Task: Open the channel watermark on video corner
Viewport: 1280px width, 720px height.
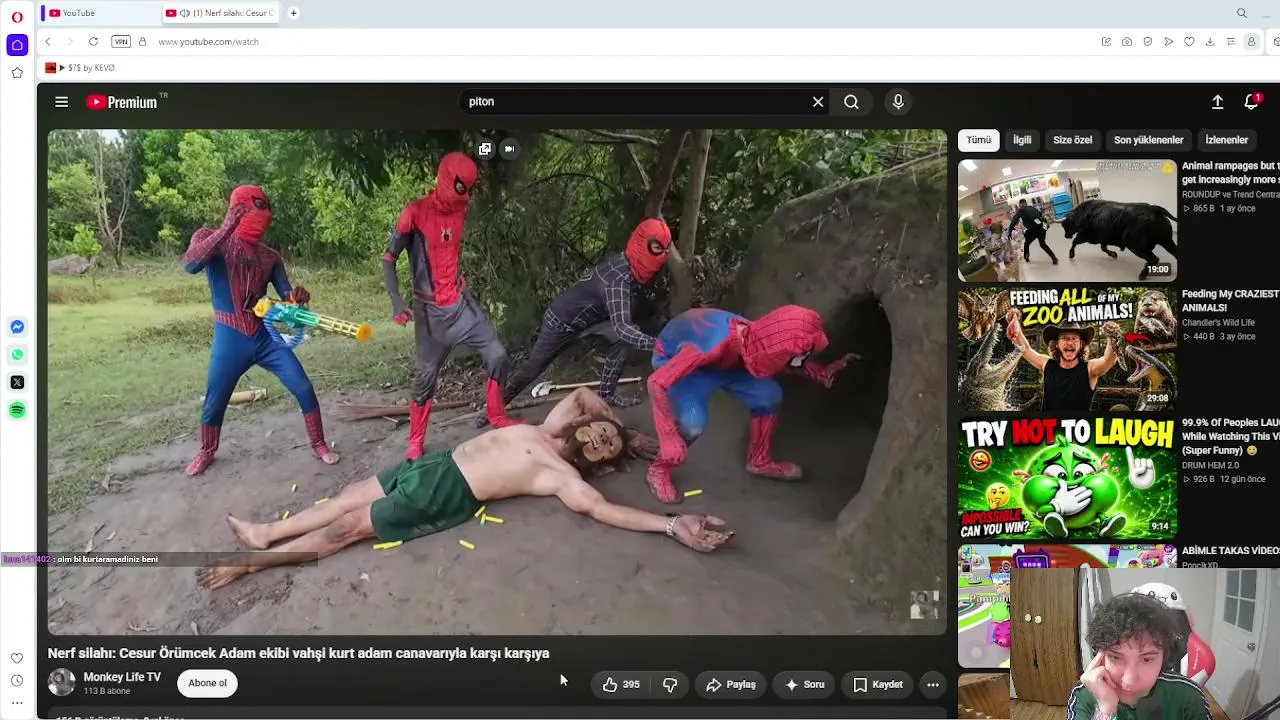Action: [924, 604]
